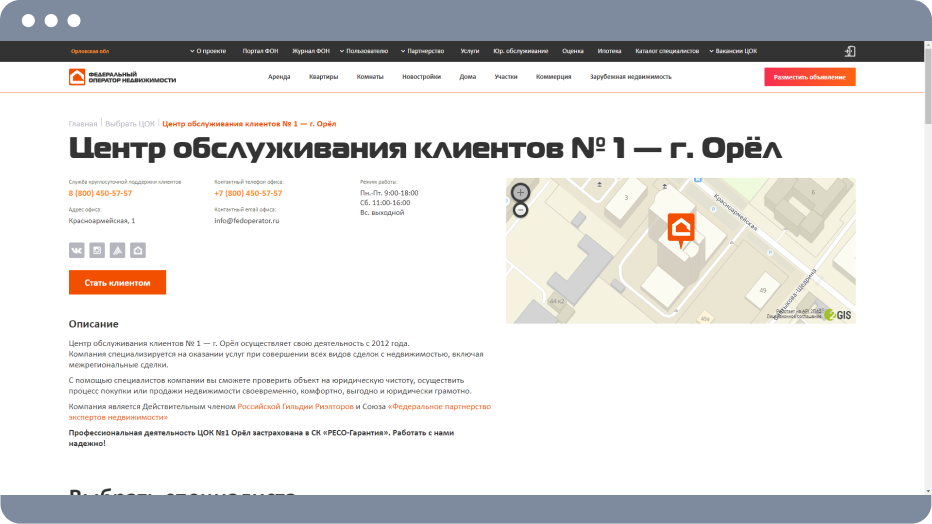Expand the Вакансии ЦОК dropdown menu
Screen dimensions: 932x524
733,51
